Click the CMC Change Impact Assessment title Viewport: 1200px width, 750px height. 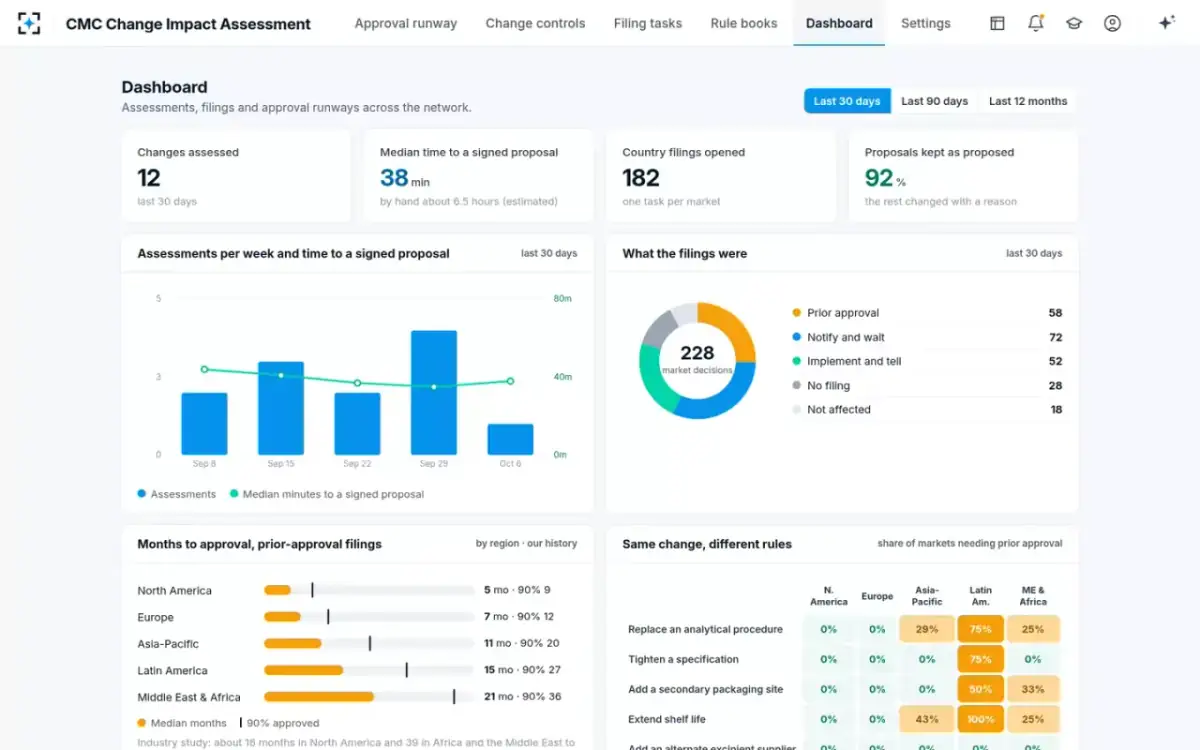point(188,24)
